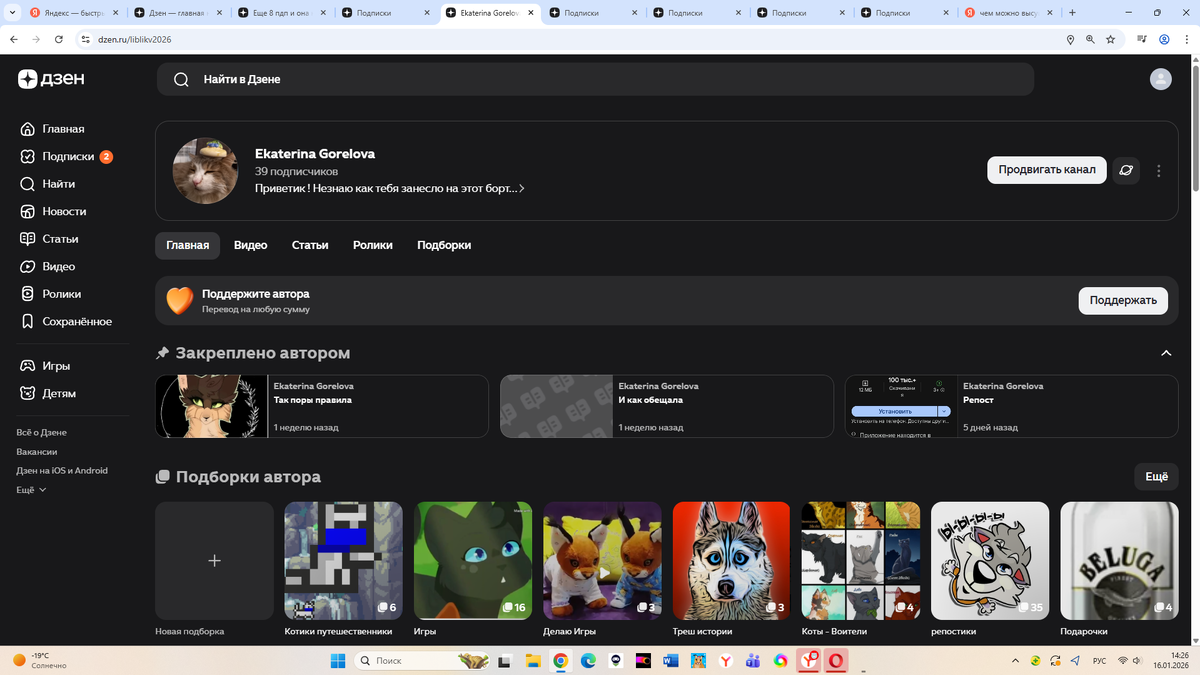Click the planet icon next to Продвигать канал
This screenshot has height=675, width=1200.
pos(1126,170)
